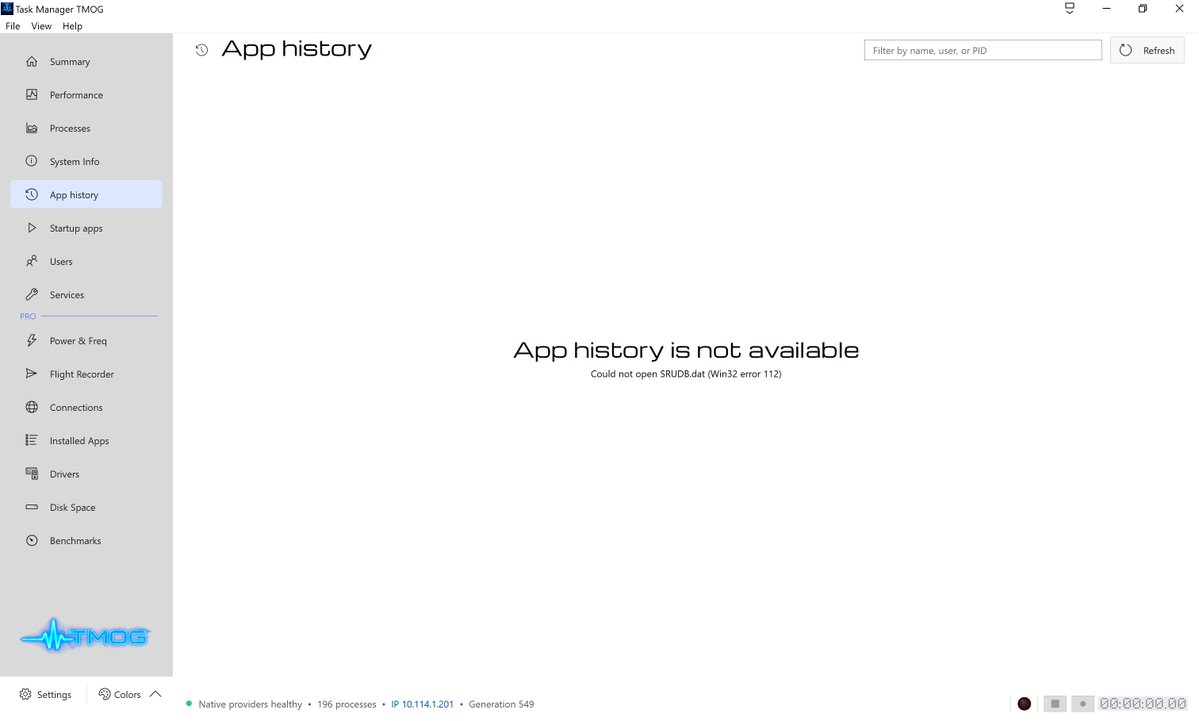Open the Help menu

(72, 26)
